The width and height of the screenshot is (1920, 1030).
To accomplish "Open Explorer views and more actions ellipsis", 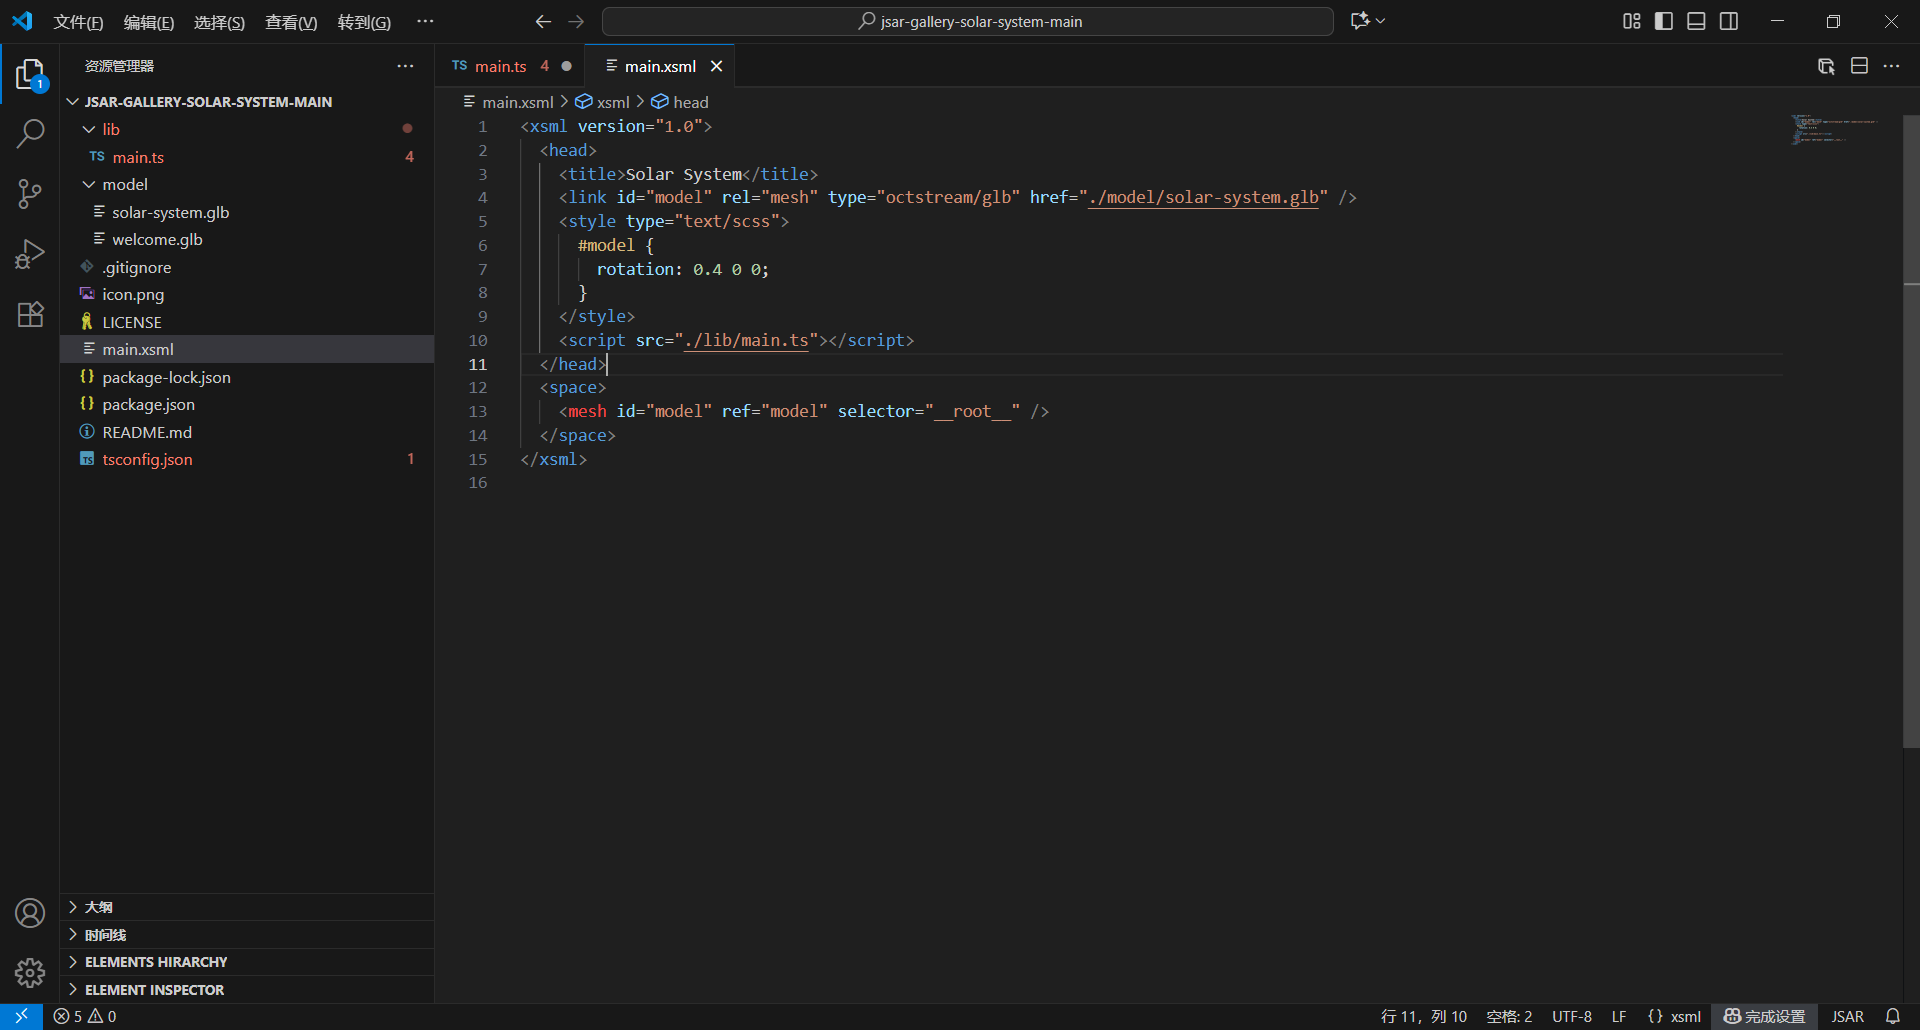I will point(405,66).
